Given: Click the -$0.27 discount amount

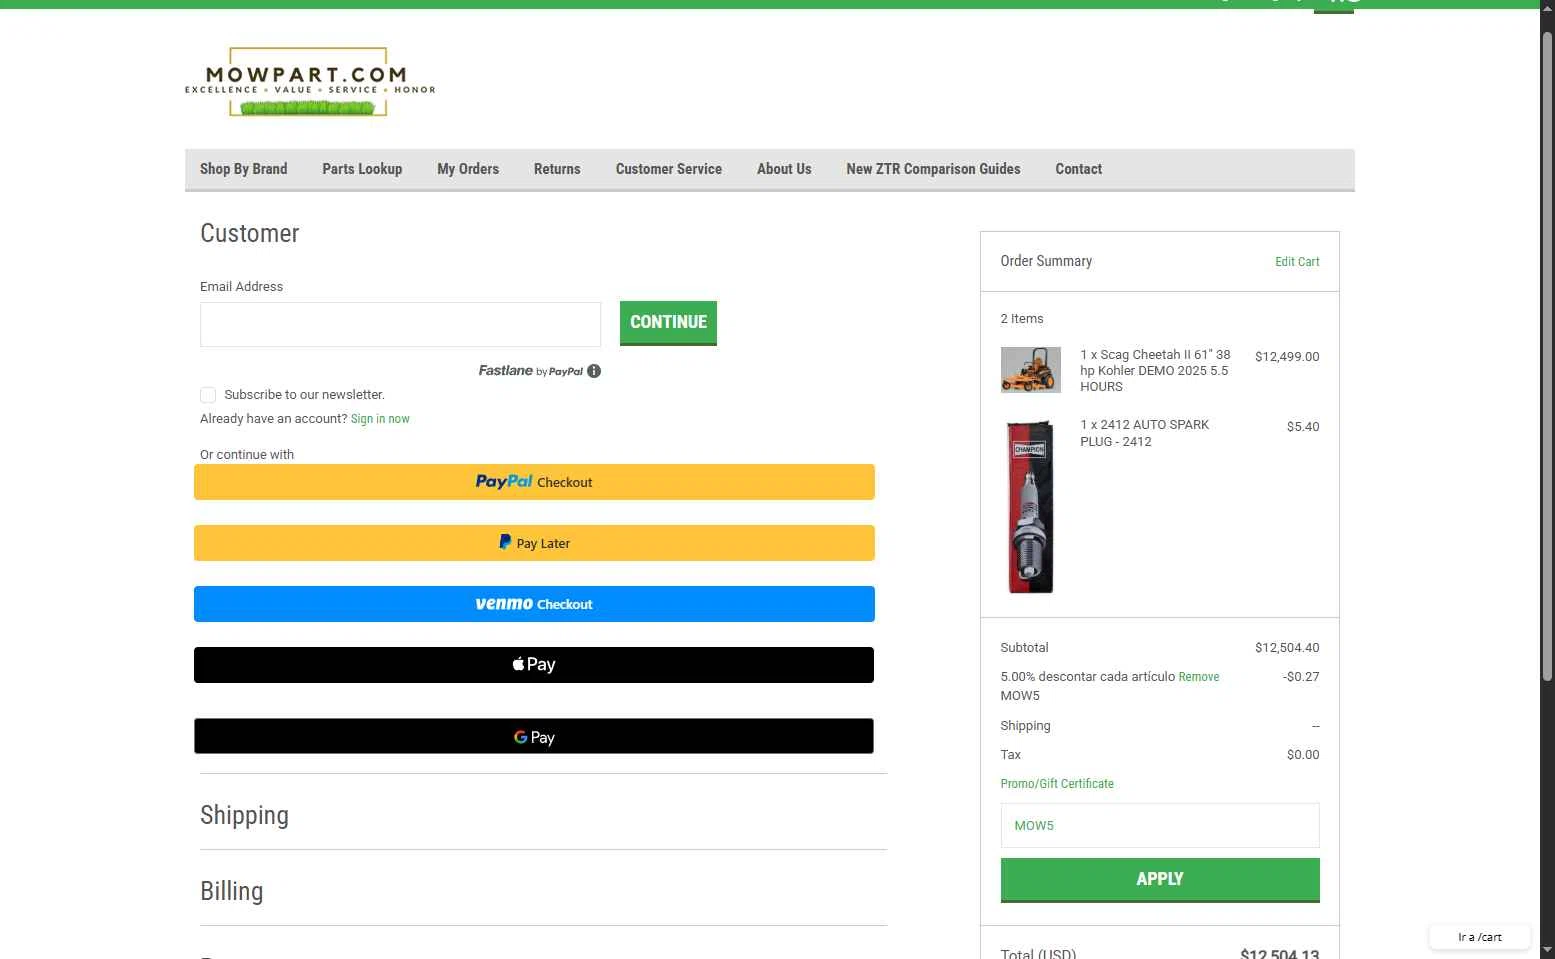Looking at the screenshot, I should point(1301,677).
